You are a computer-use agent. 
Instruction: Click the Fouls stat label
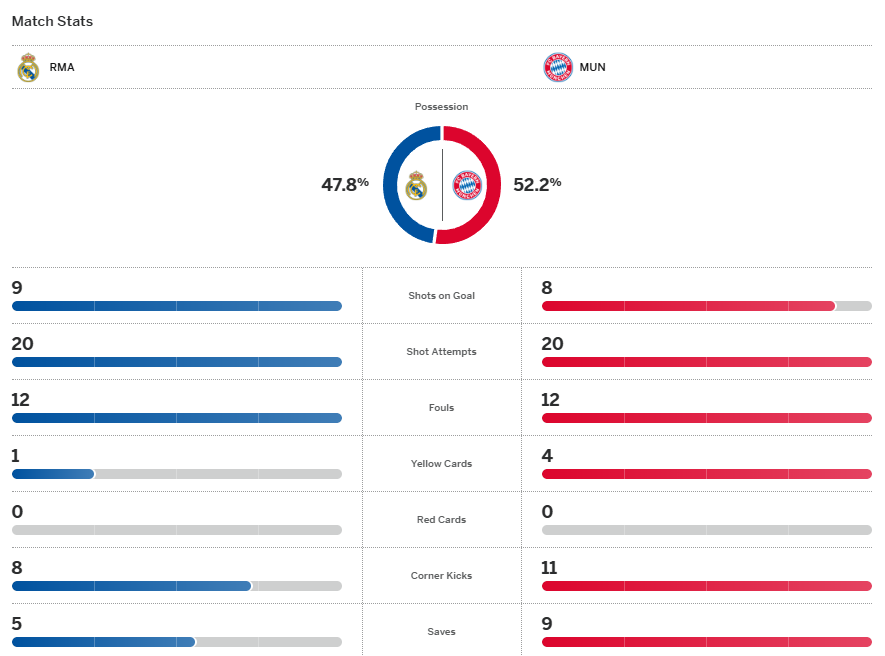point(442,408)
